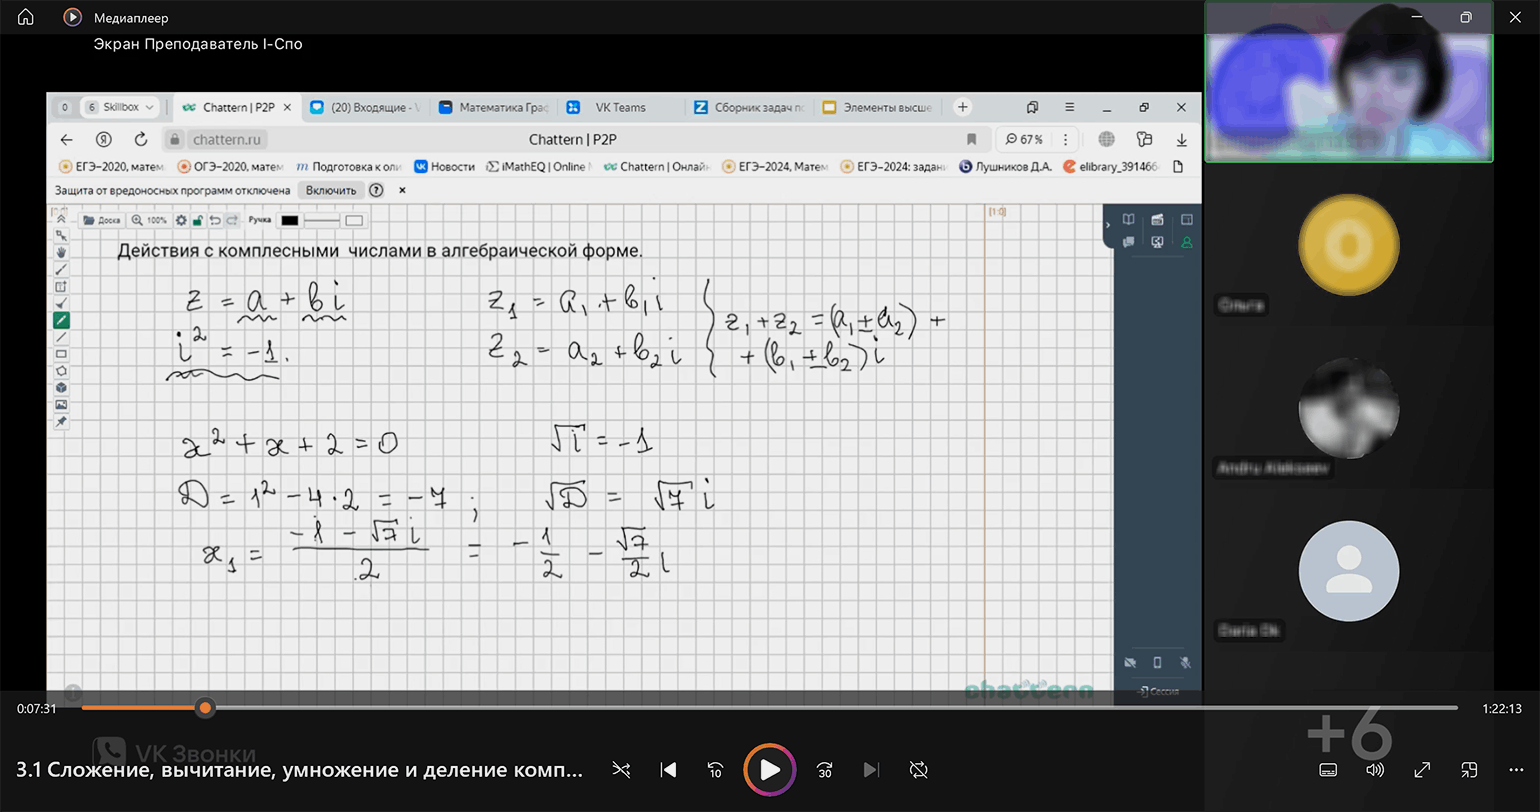The height and width of the screenshot is (812, 1540).
Task: Expand the Skillbox tab group dropdown
Action: pos(149,108)
